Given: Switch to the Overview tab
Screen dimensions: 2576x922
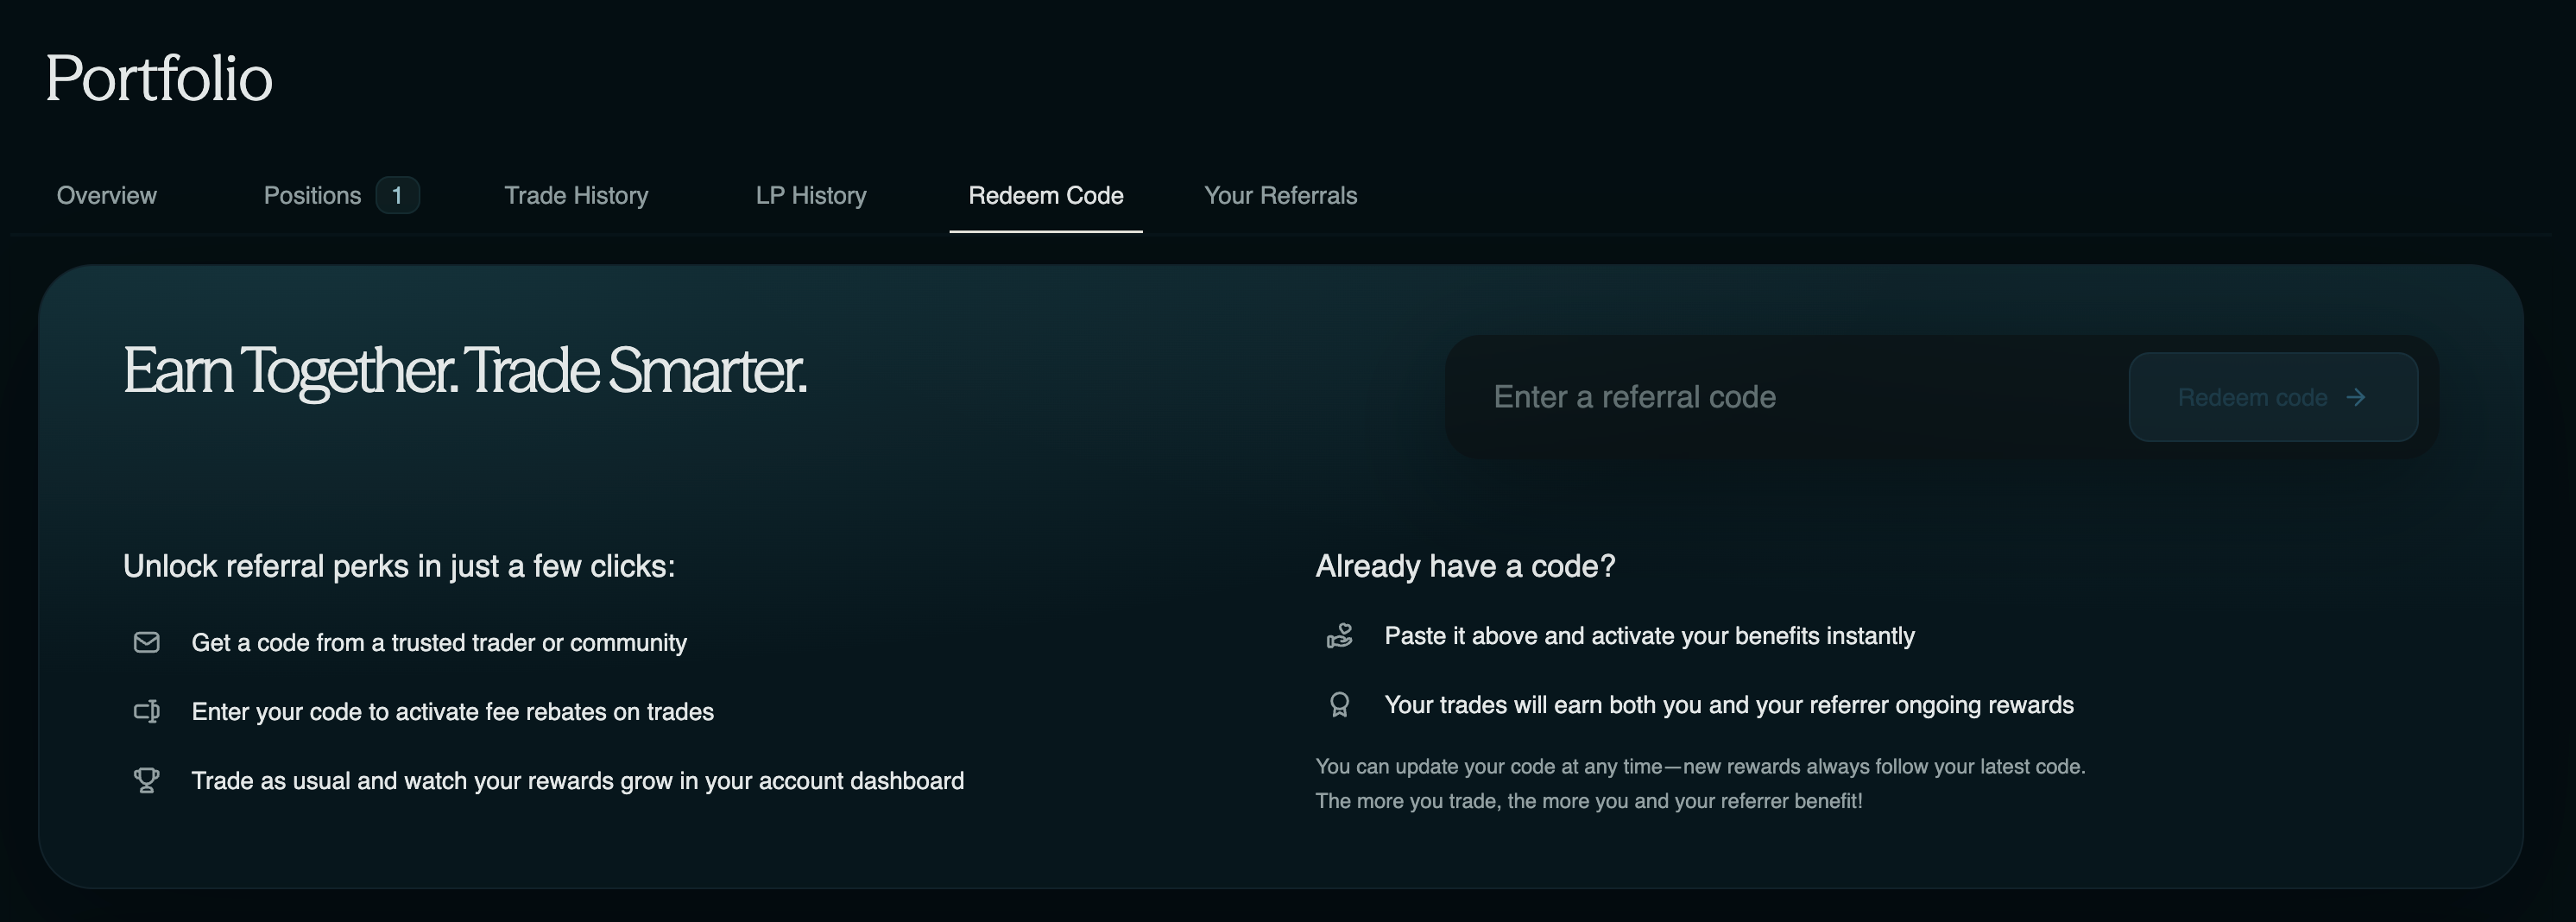Looking at the screenshot, I should 106,195.
